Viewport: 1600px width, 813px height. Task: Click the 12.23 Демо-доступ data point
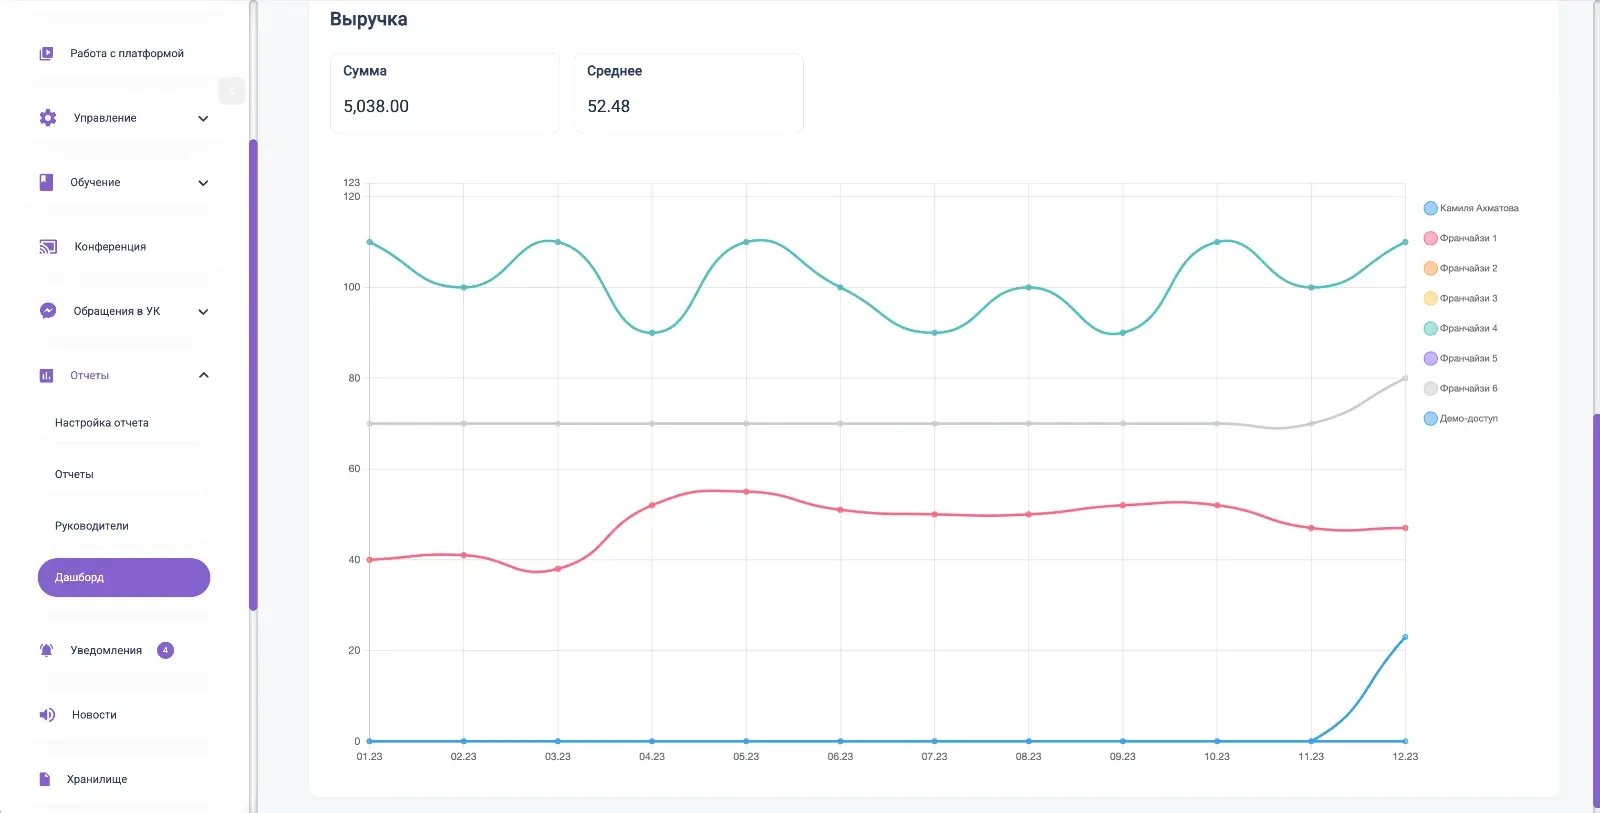[1405, 637]
